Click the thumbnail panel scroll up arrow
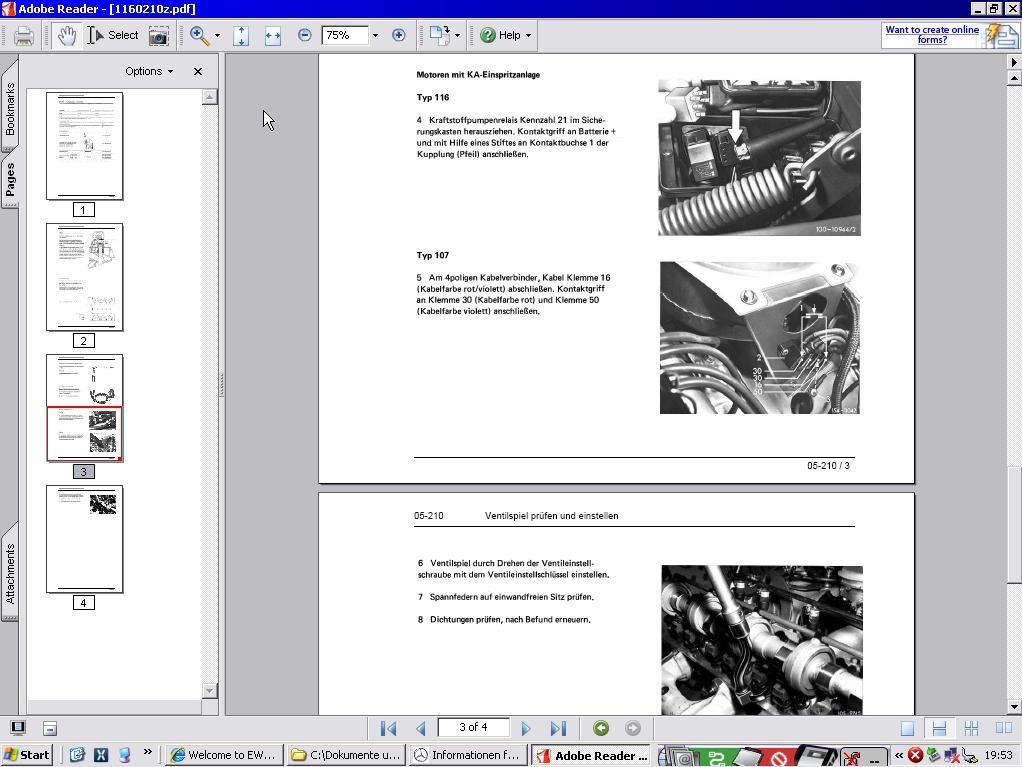1022x767 pixels. (x=209, y=97)
